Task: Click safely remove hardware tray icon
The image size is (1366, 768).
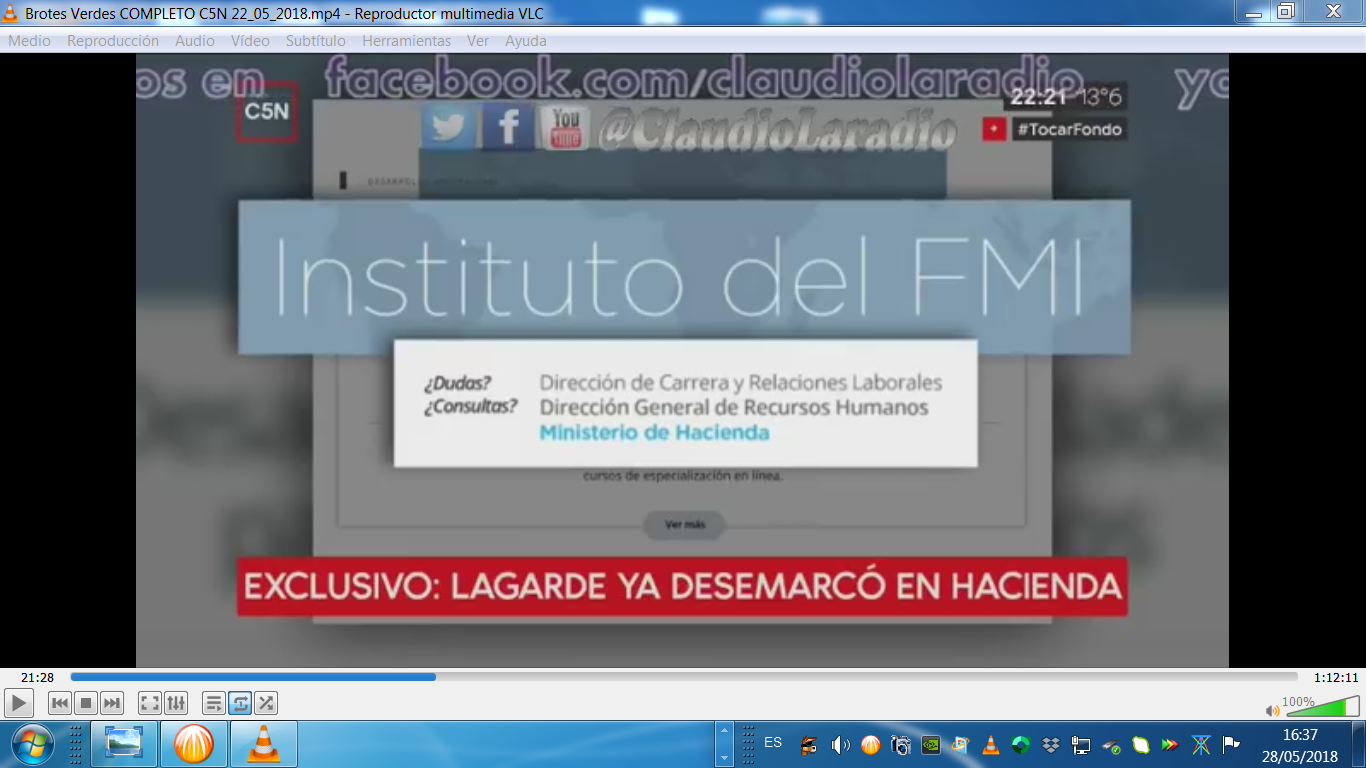Action: pyautogui.click(x=1110, y=745)
